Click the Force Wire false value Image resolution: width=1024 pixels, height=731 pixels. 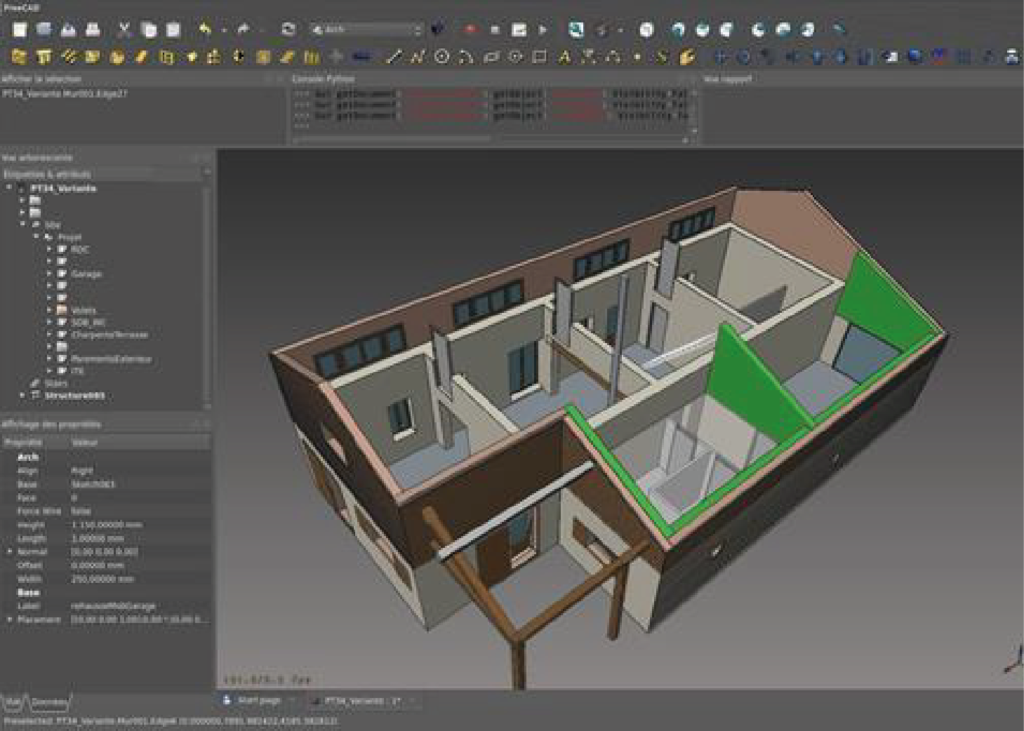click(80, 511)
